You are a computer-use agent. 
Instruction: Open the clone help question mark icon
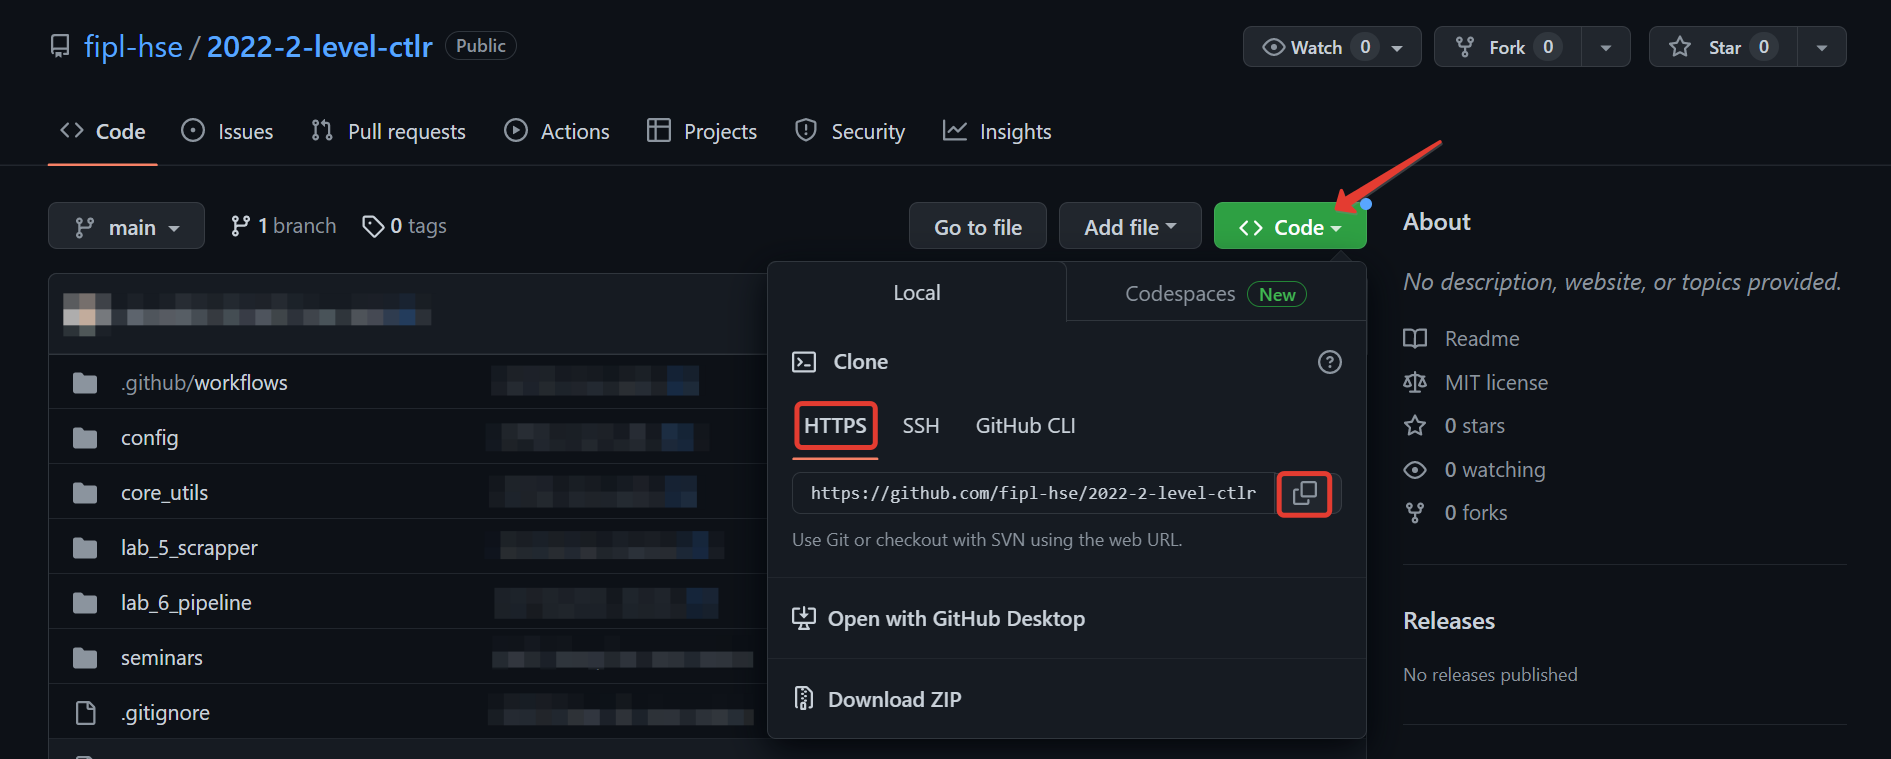1329,362
